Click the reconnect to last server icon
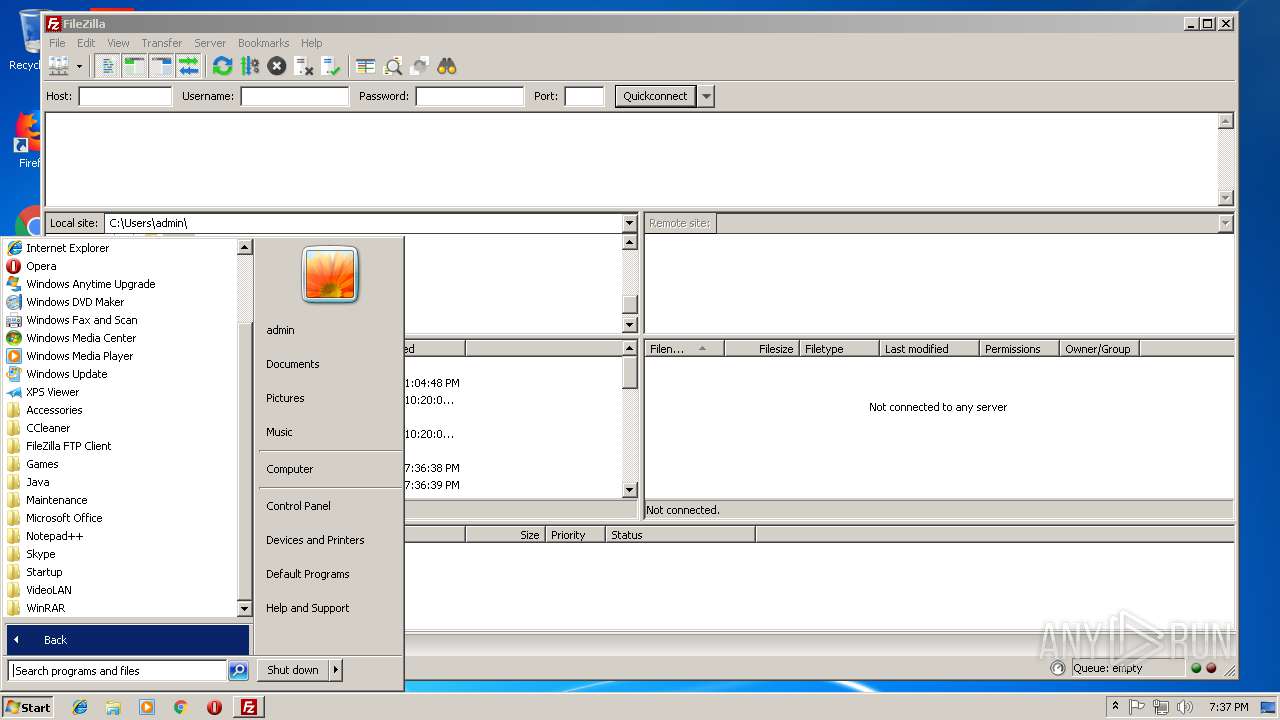Screen dimensions: 1280x720 (331, 66)
